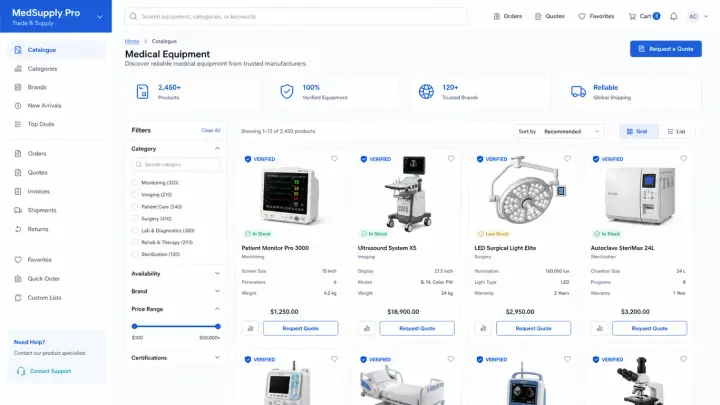720x405 pixels.
Task: Compare the Ultrasound System X5
Action: click(367, 328)
